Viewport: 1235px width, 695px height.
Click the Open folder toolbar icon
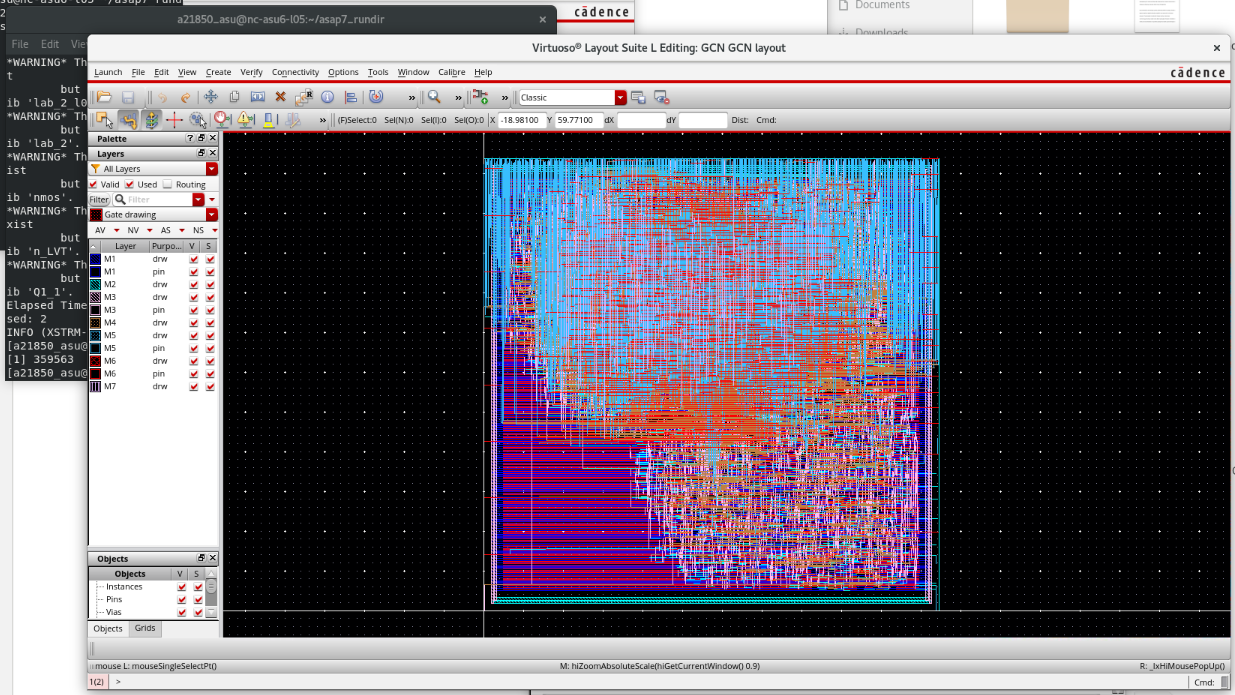pyautogui.click(x=104, y=97)
